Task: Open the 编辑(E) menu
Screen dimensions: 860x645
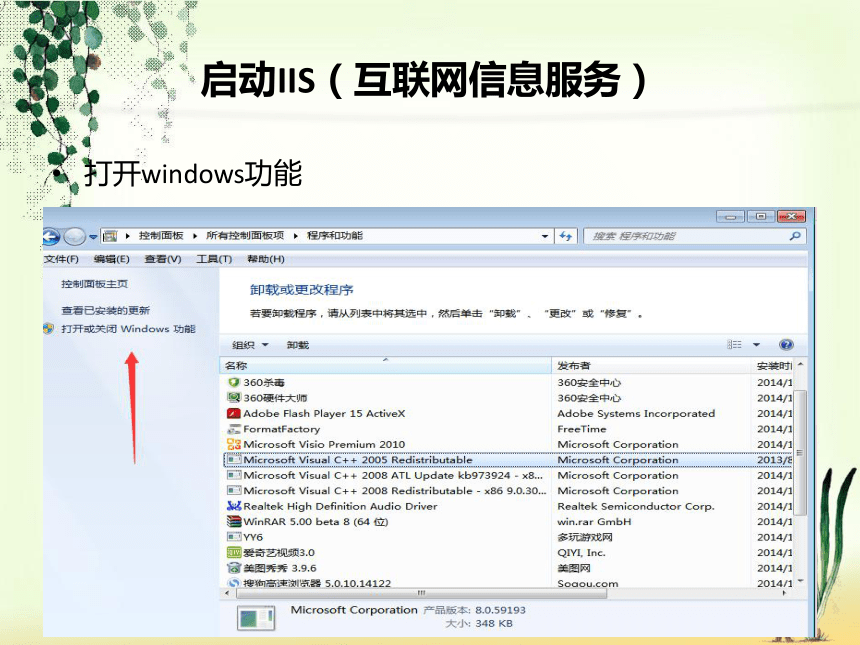Action: 111,259
